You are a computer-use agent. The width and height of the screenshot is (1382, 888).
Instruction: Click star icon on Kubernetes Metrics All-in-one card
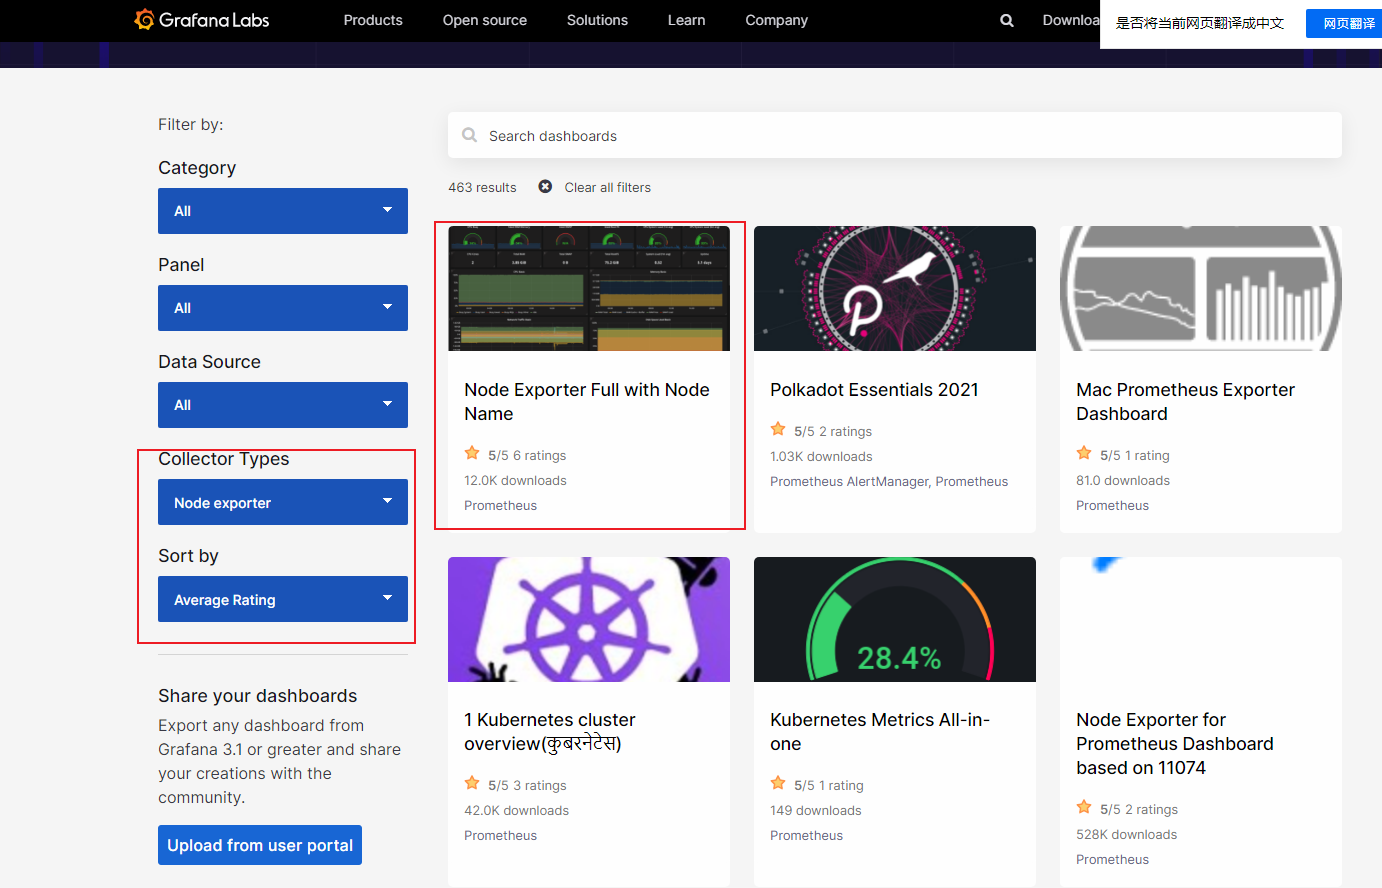[x=778, y=784]
